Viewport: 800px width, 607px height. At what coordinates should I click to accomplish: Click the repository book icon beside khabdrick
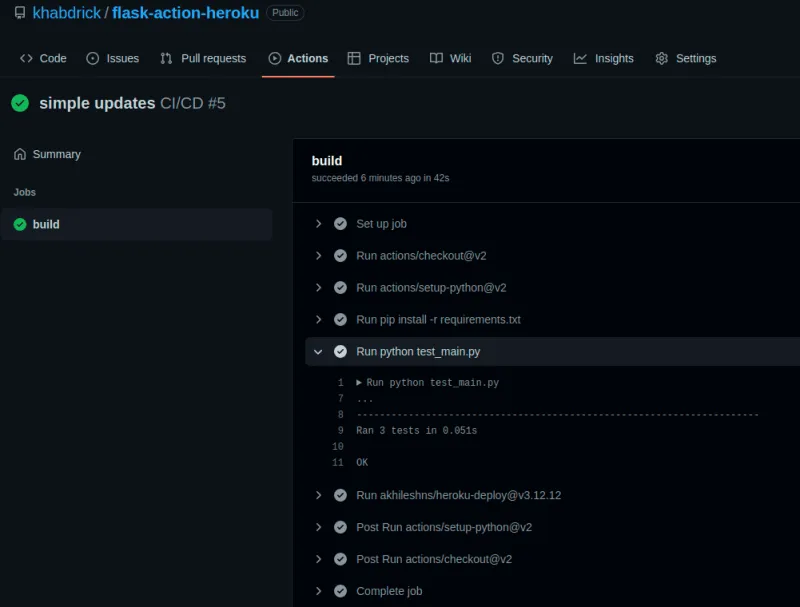20,13
